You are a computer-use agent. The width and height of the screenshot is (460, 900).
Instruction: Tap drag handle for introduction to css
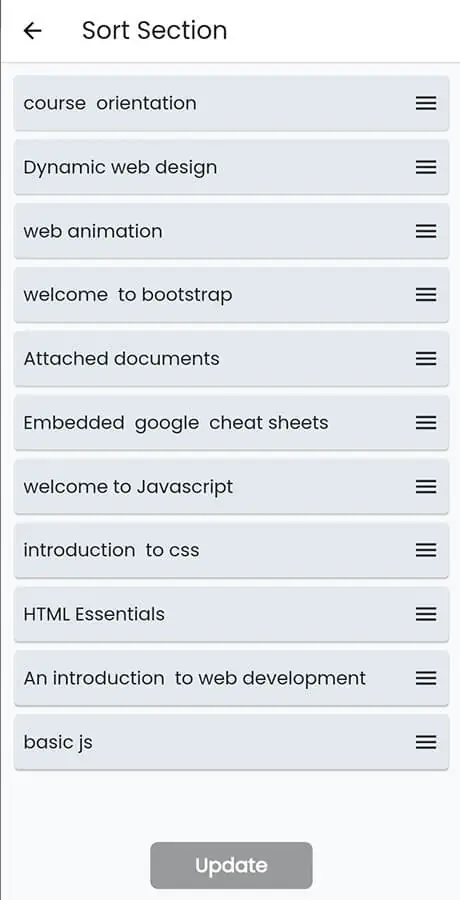426,550
